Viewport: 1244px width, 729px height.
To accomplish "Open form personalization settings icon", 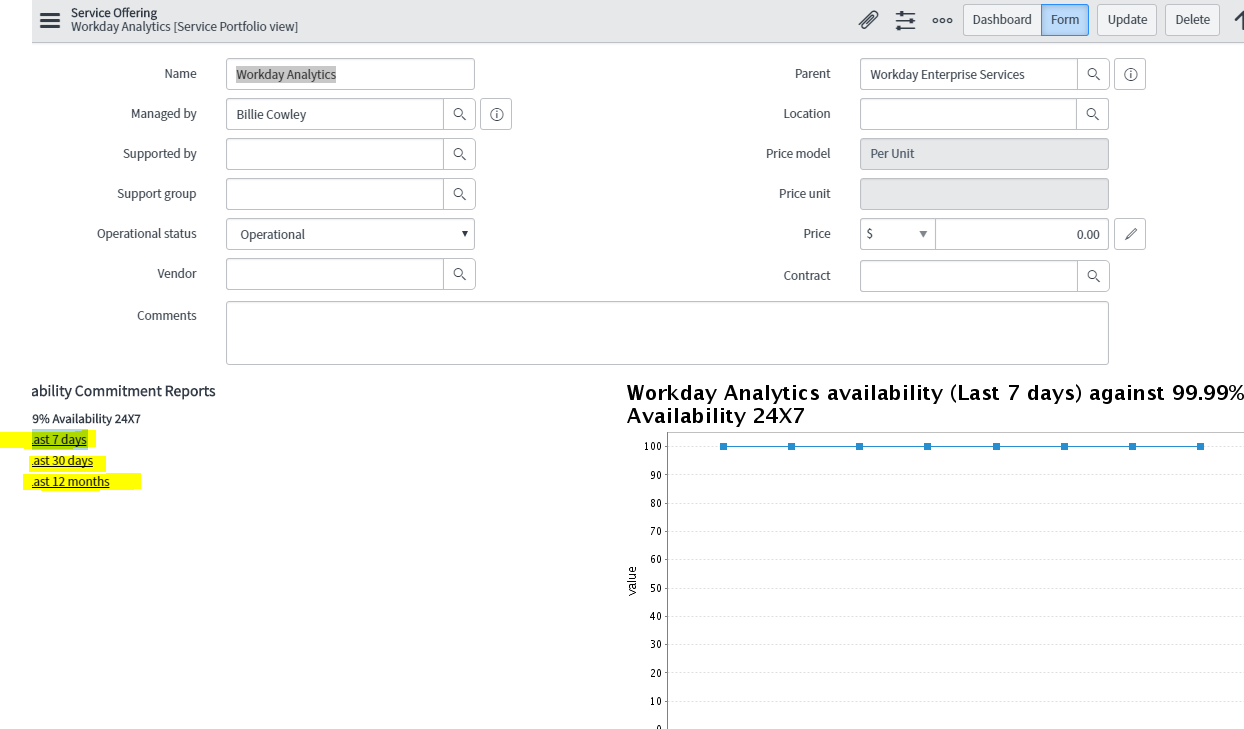I will pos(906,20).
